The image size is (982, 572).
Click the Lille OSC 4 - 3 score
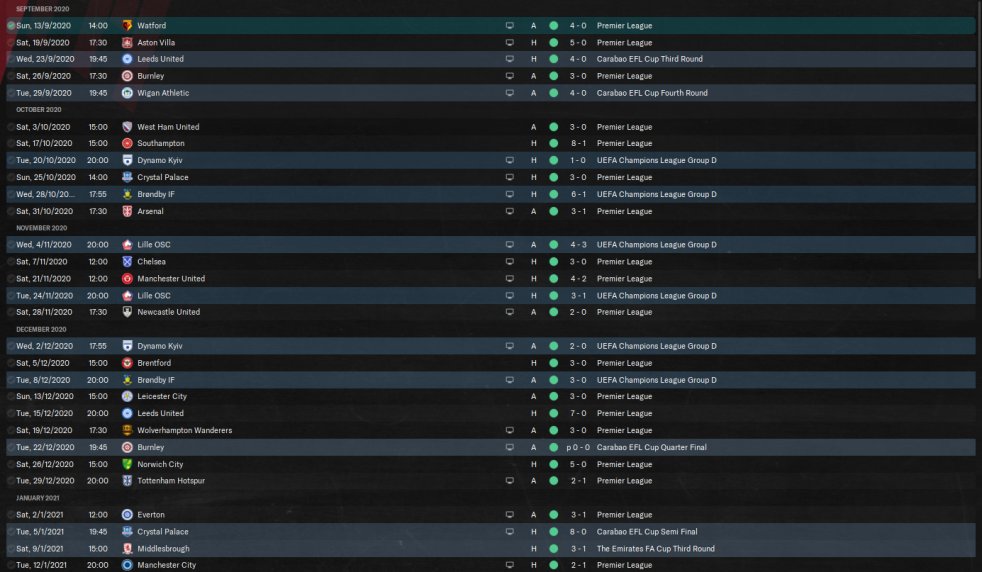[577, 245]
